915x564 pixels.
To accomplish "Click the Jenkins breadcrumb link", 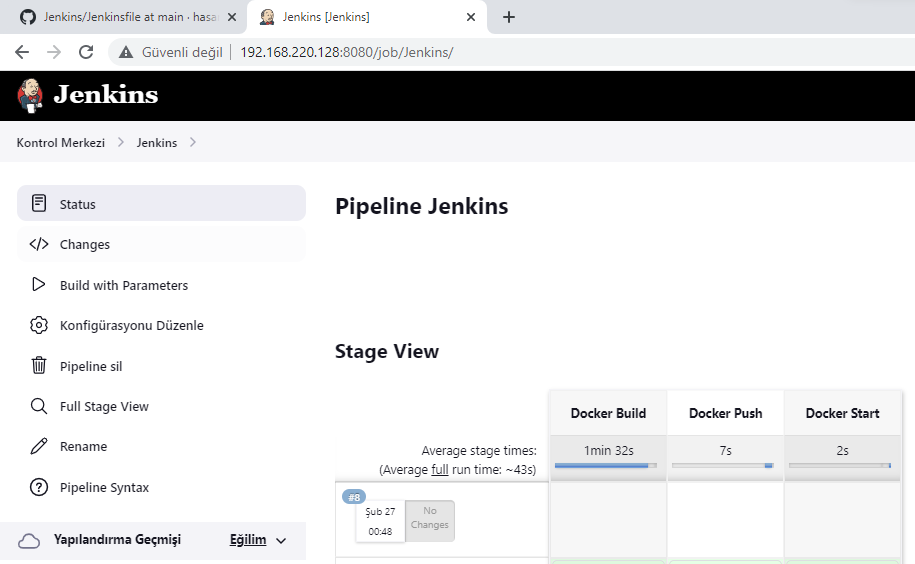I will 156,142.
